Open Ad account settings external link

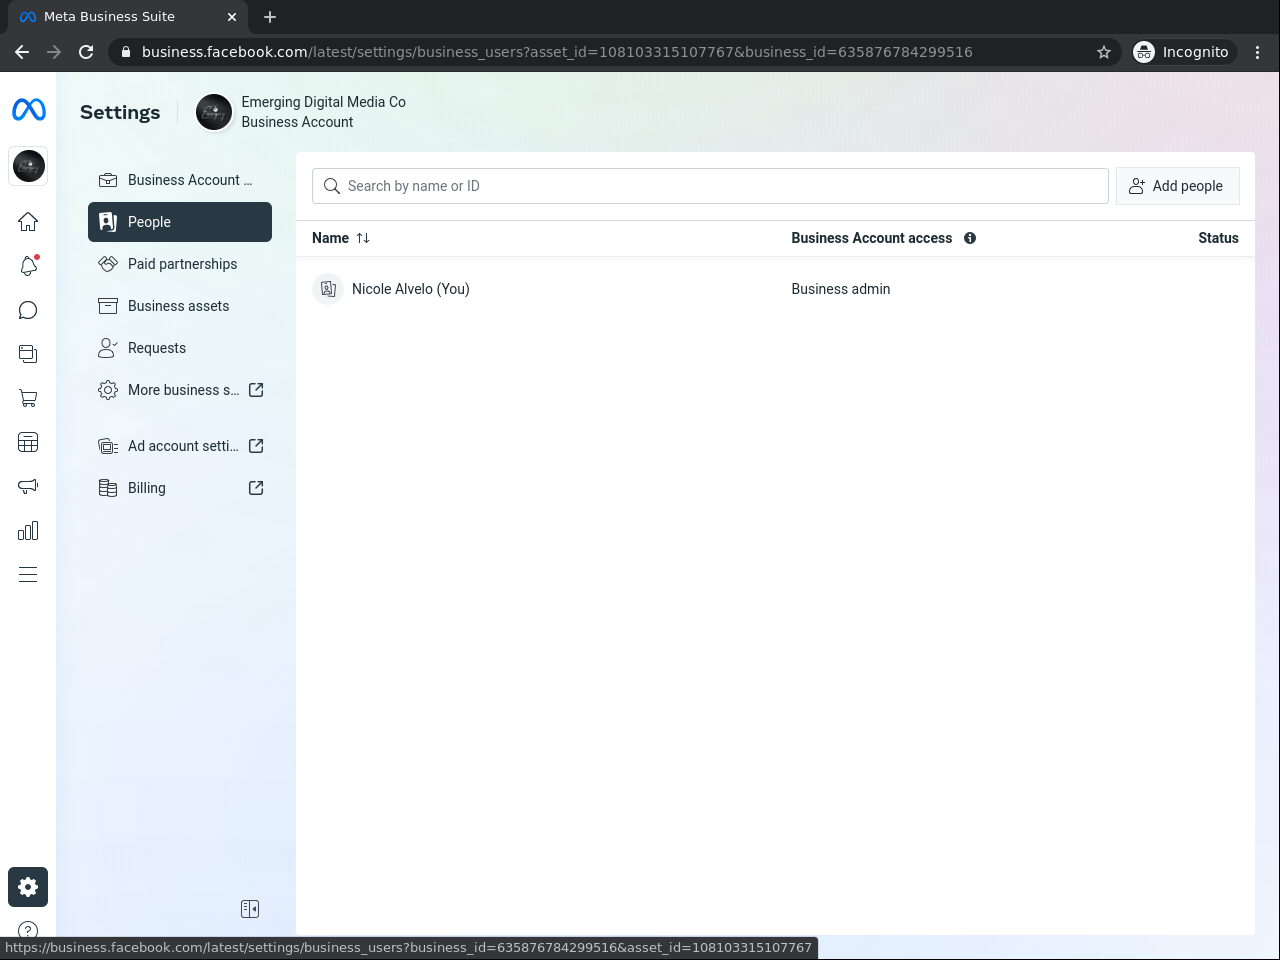tap(180, 446)
